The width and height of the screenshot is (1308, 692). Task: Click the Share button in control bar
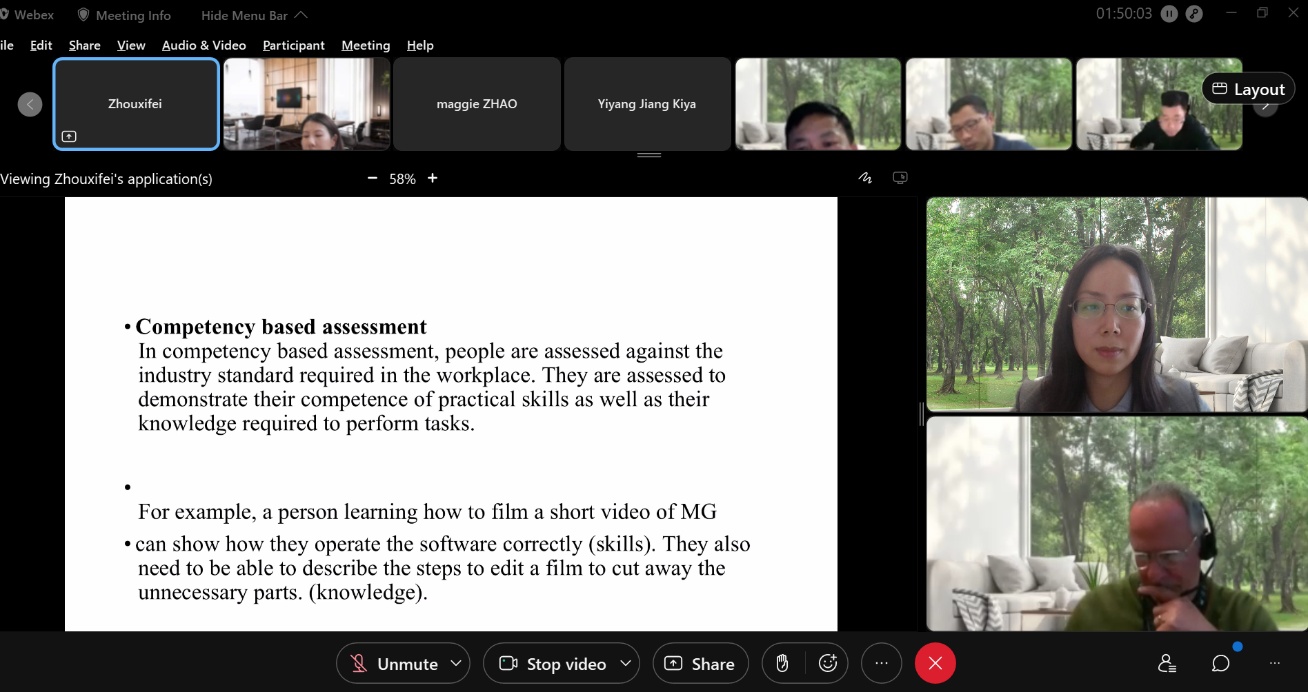[700, 664]
